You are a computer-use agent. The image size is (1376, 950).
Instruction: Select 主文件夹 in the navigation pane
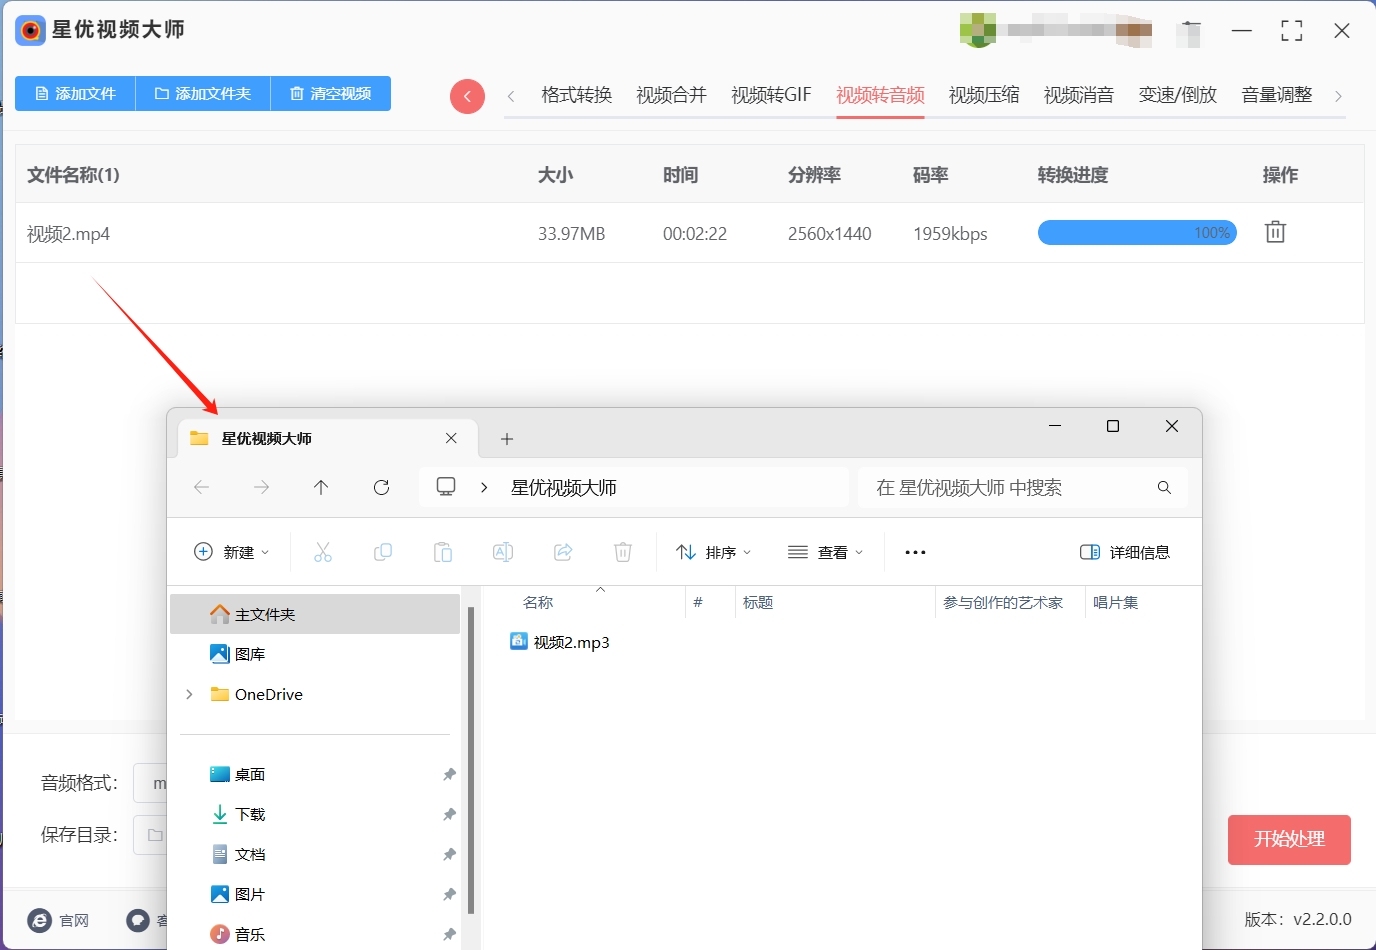pos(315,614)
